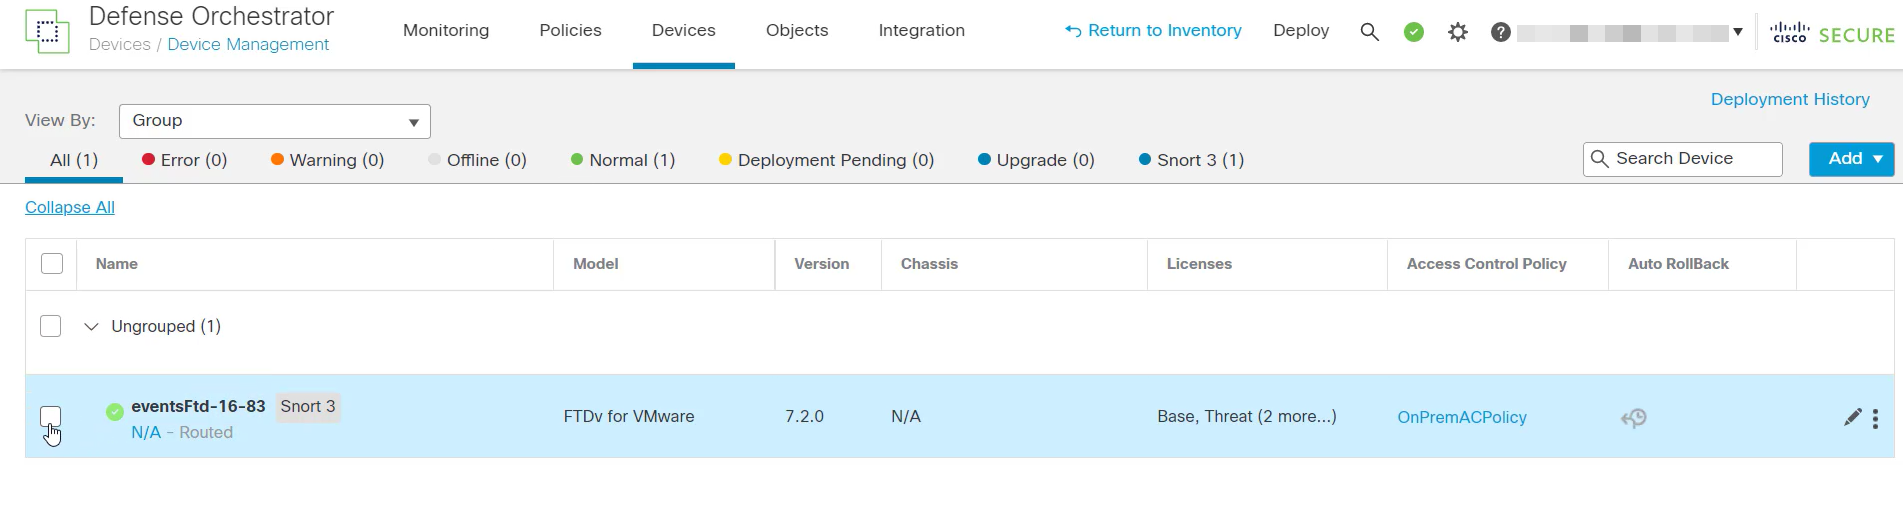This screenshot has height=518, width=1903.
Task: Edit eventsFtd-16-83 using the pencil icon
Action: tap(1852, 418)
